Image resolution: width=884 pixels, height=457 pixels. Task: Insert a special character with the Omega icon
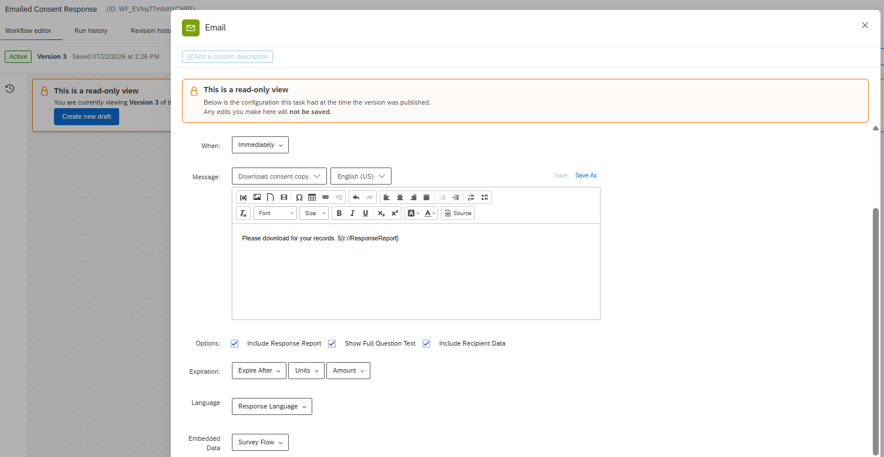click(x=299, y=197)
